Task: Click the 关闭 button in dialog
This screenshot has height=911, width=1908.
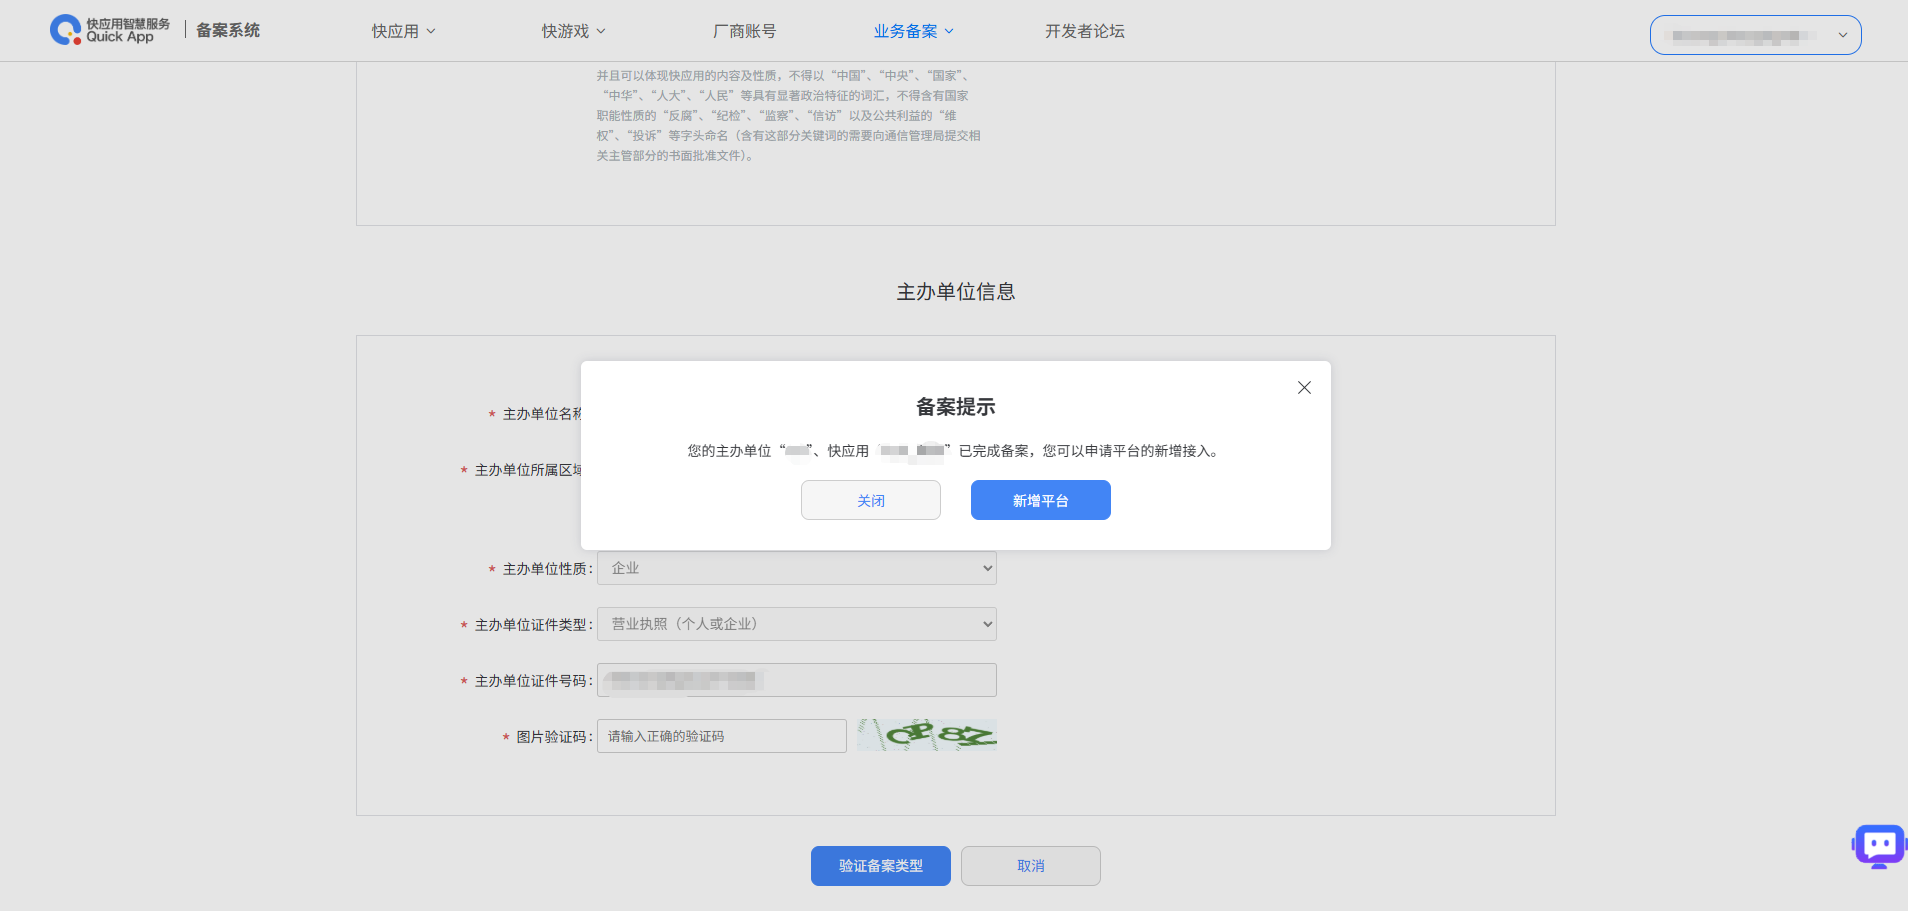Action: tap(870, 500)
